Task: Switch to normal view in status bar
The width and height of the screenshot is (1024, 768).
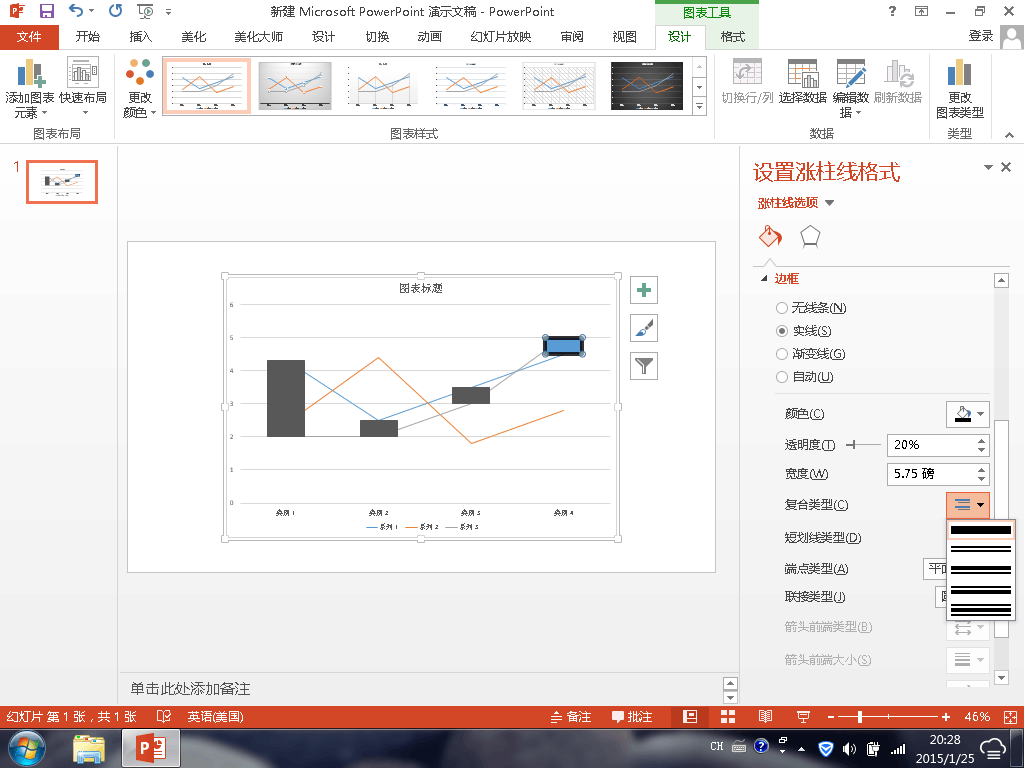Action: [x=690, y=716]
